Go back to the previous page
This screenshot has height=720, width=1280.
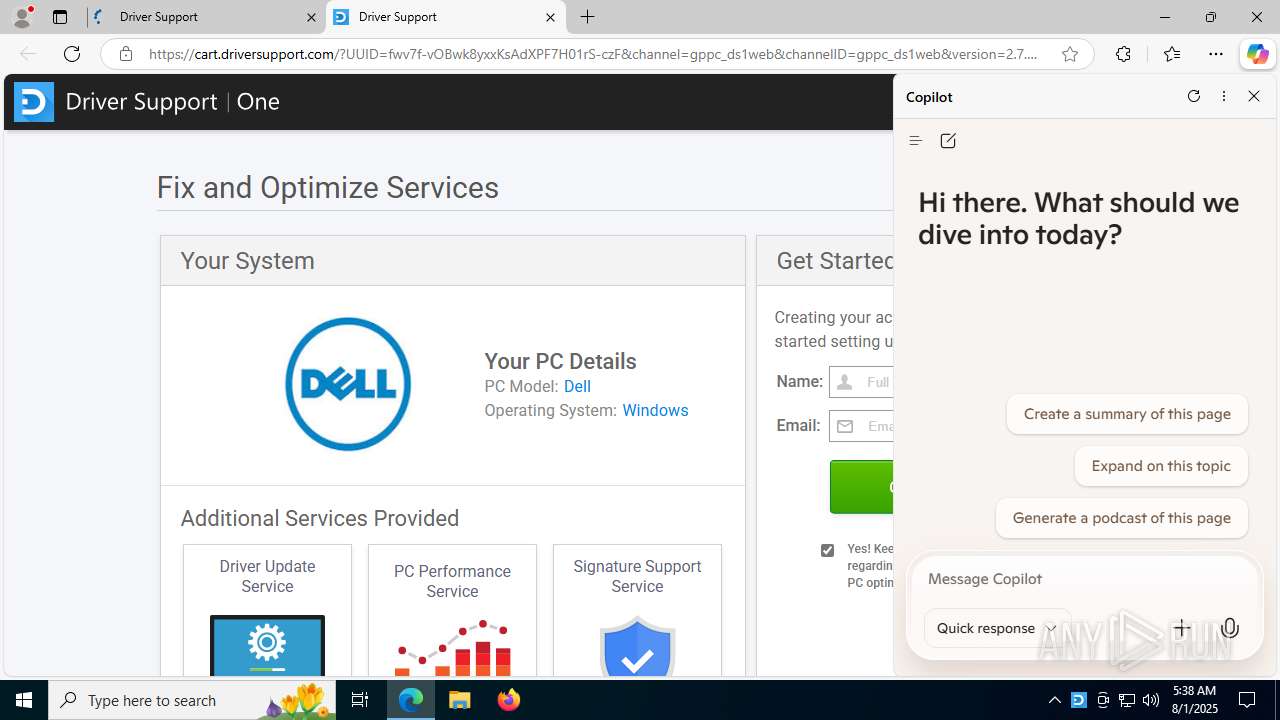28,54
